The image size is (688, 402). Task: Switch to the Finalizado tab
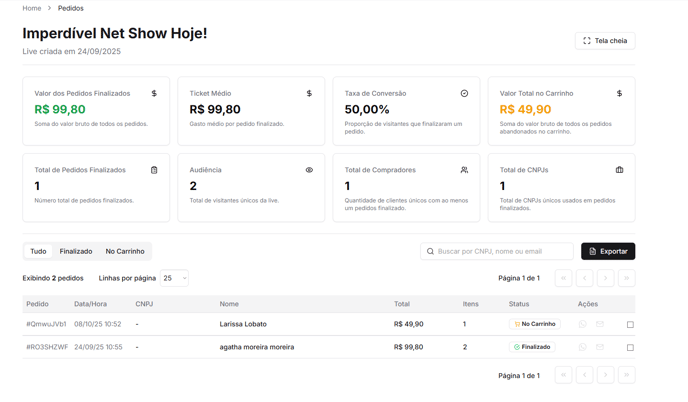pos(76,251)
